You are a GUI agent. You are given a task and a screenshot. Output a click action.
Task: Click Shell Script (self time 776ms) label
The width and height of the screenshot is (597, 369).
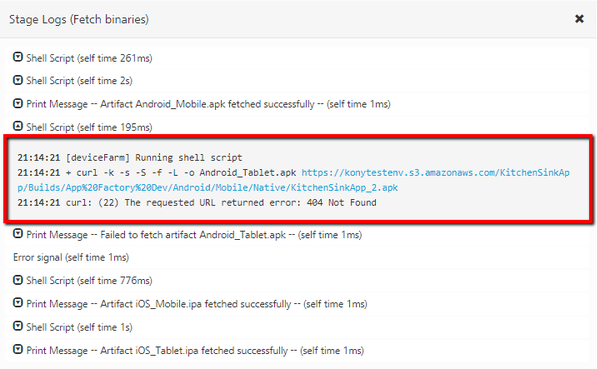89,281
